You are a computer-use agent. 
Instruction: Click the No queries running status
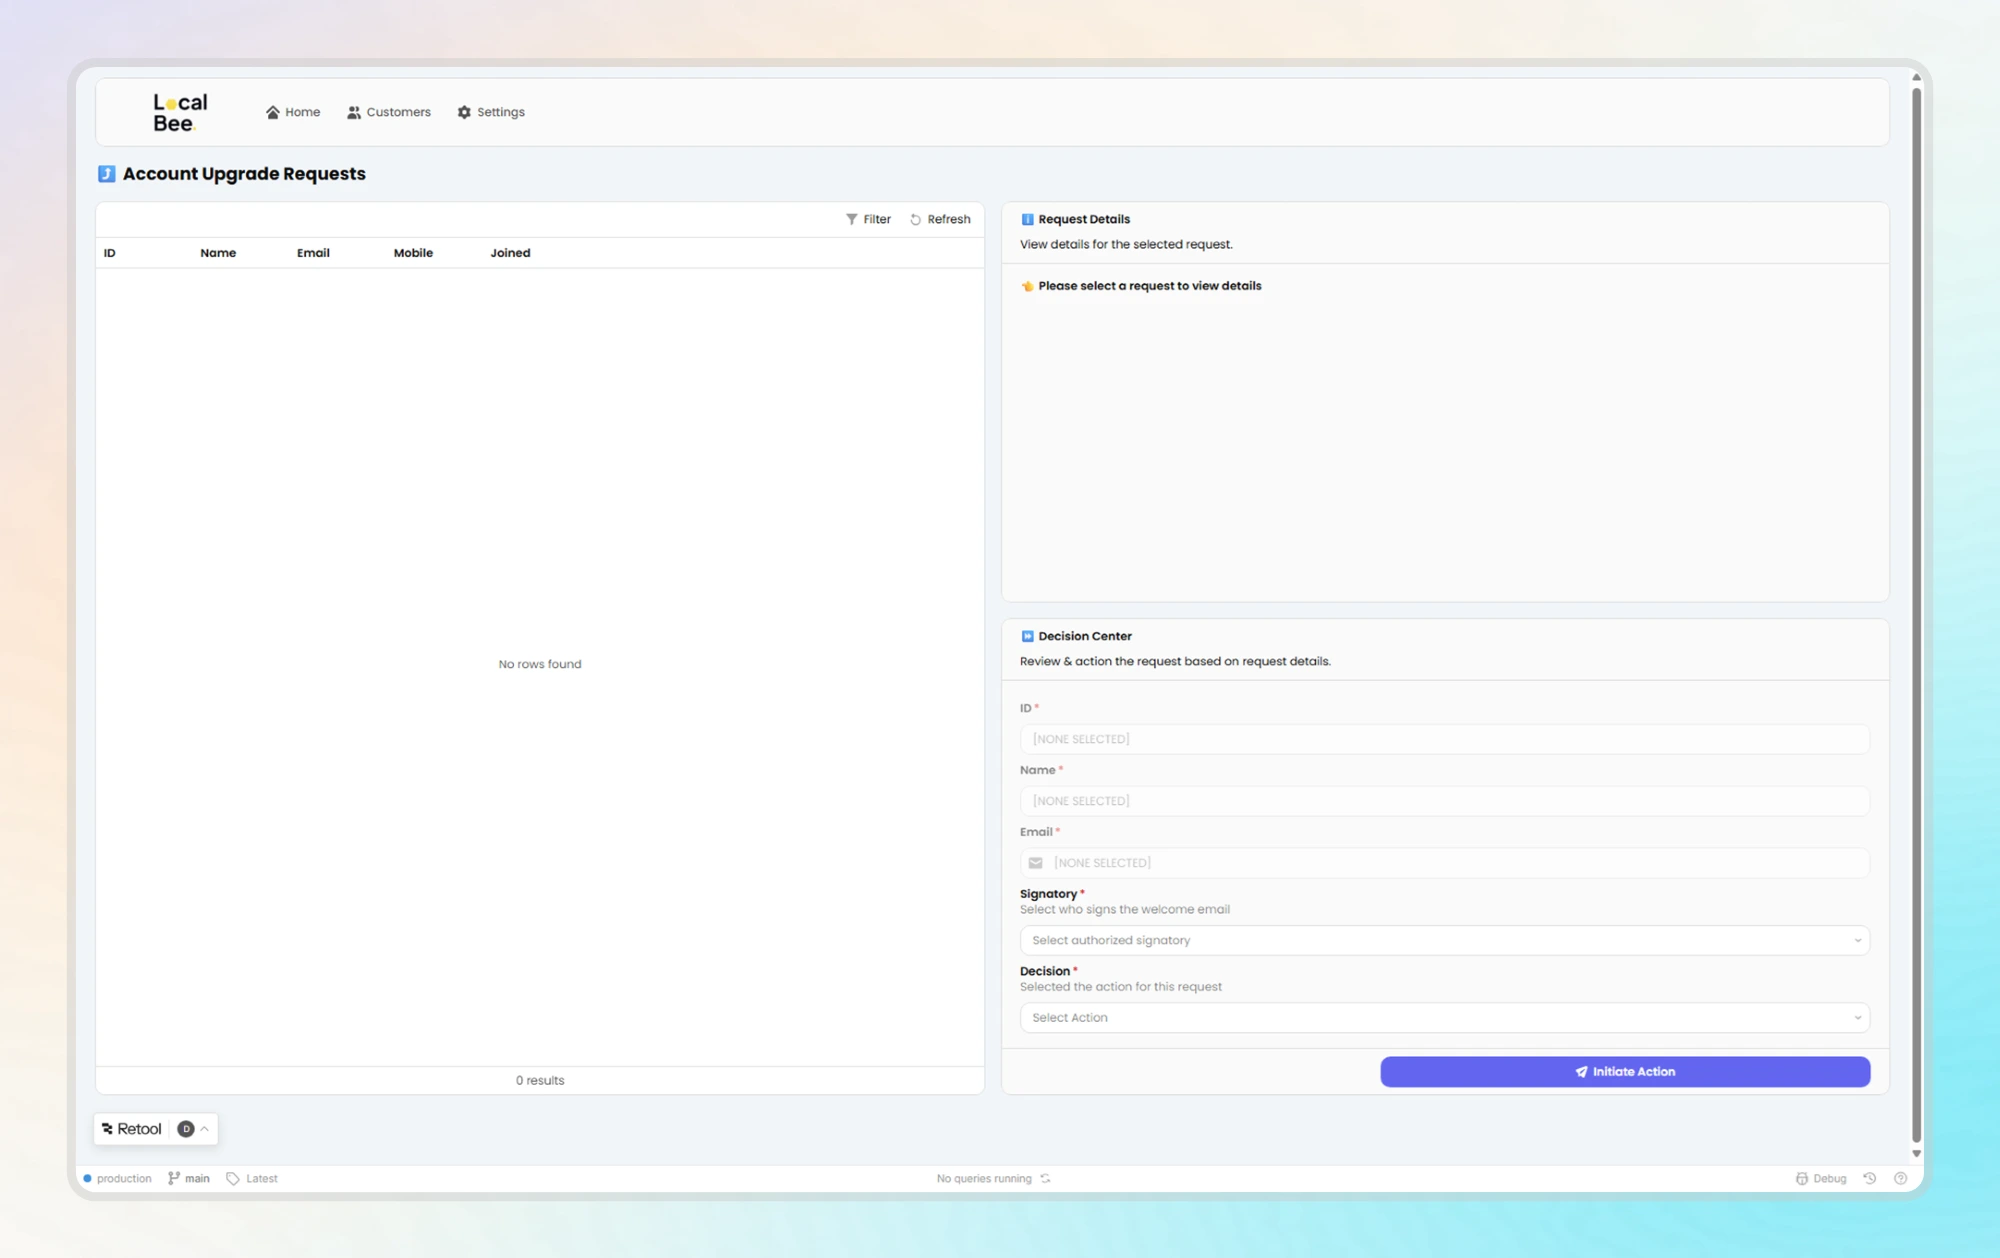click(x=984, y=1179)
